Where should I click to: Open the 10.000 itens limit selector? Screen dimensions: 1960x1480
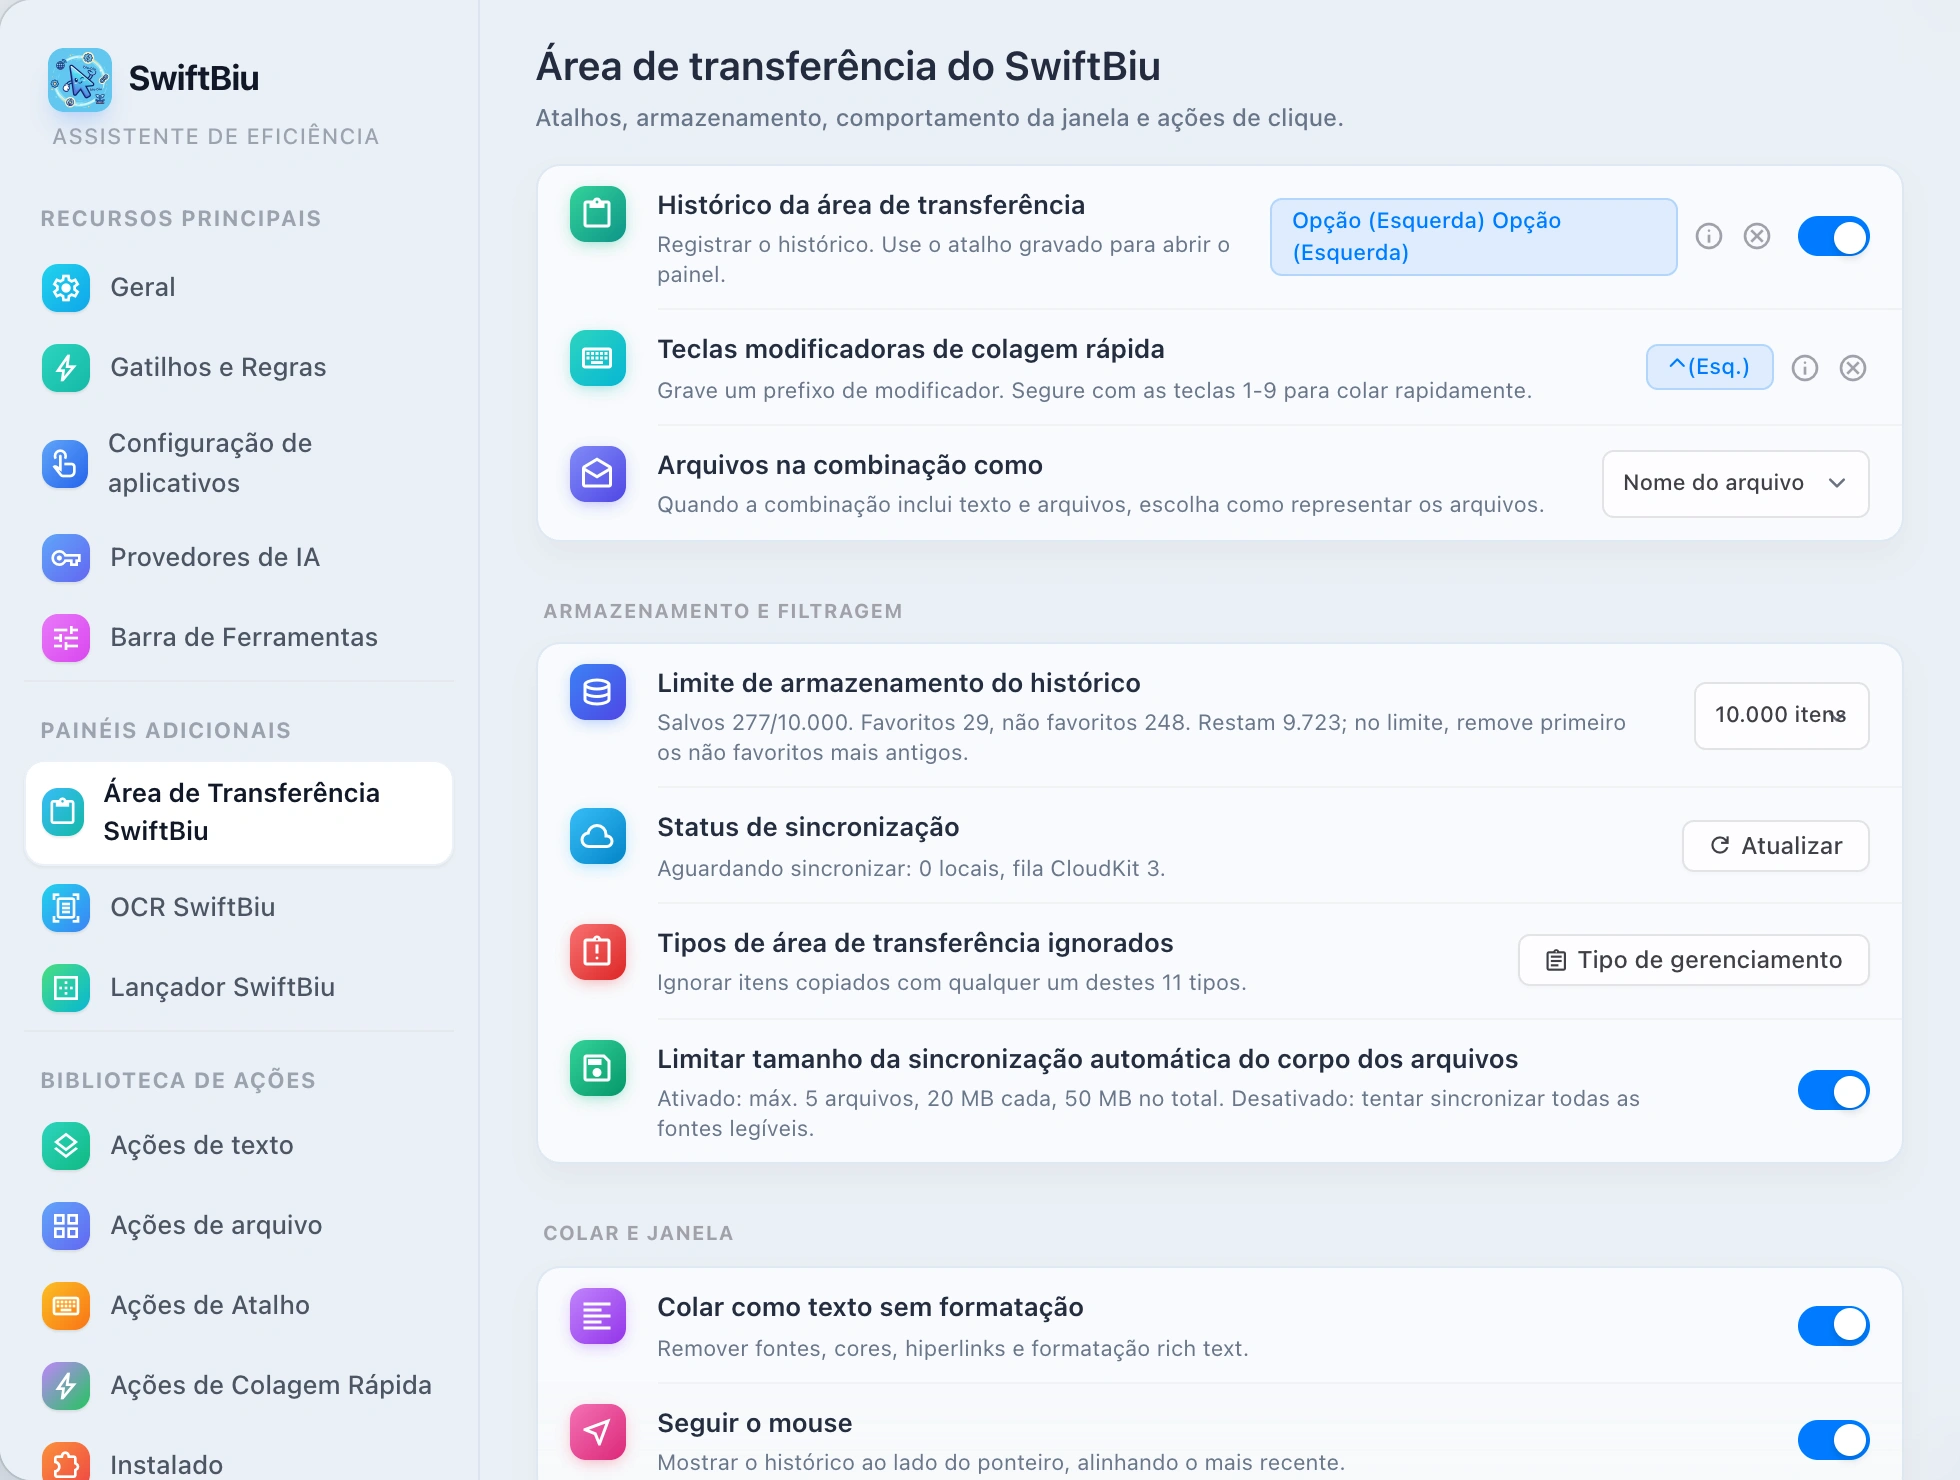[1781, 716]
